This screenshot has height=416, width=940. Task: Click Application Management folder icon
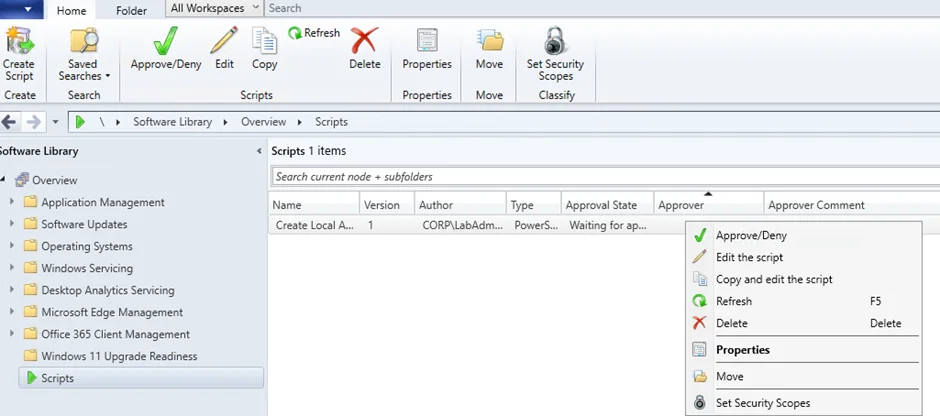30,202
